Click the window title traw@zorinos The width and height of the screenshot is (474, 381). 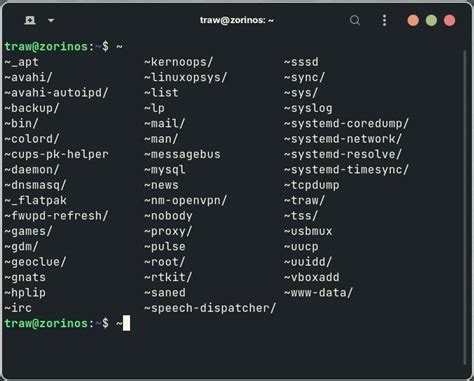click(x=237, y=20)
